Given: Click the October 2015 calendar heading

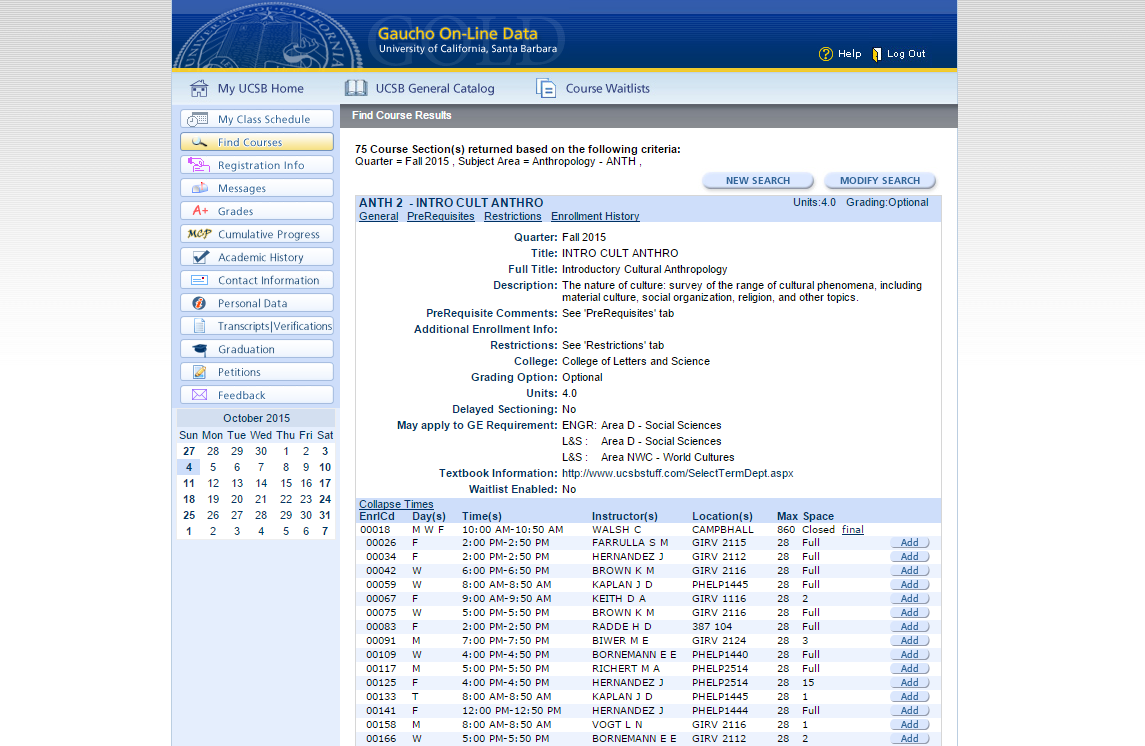Looking at the screenshot, I should click(256, 418).
